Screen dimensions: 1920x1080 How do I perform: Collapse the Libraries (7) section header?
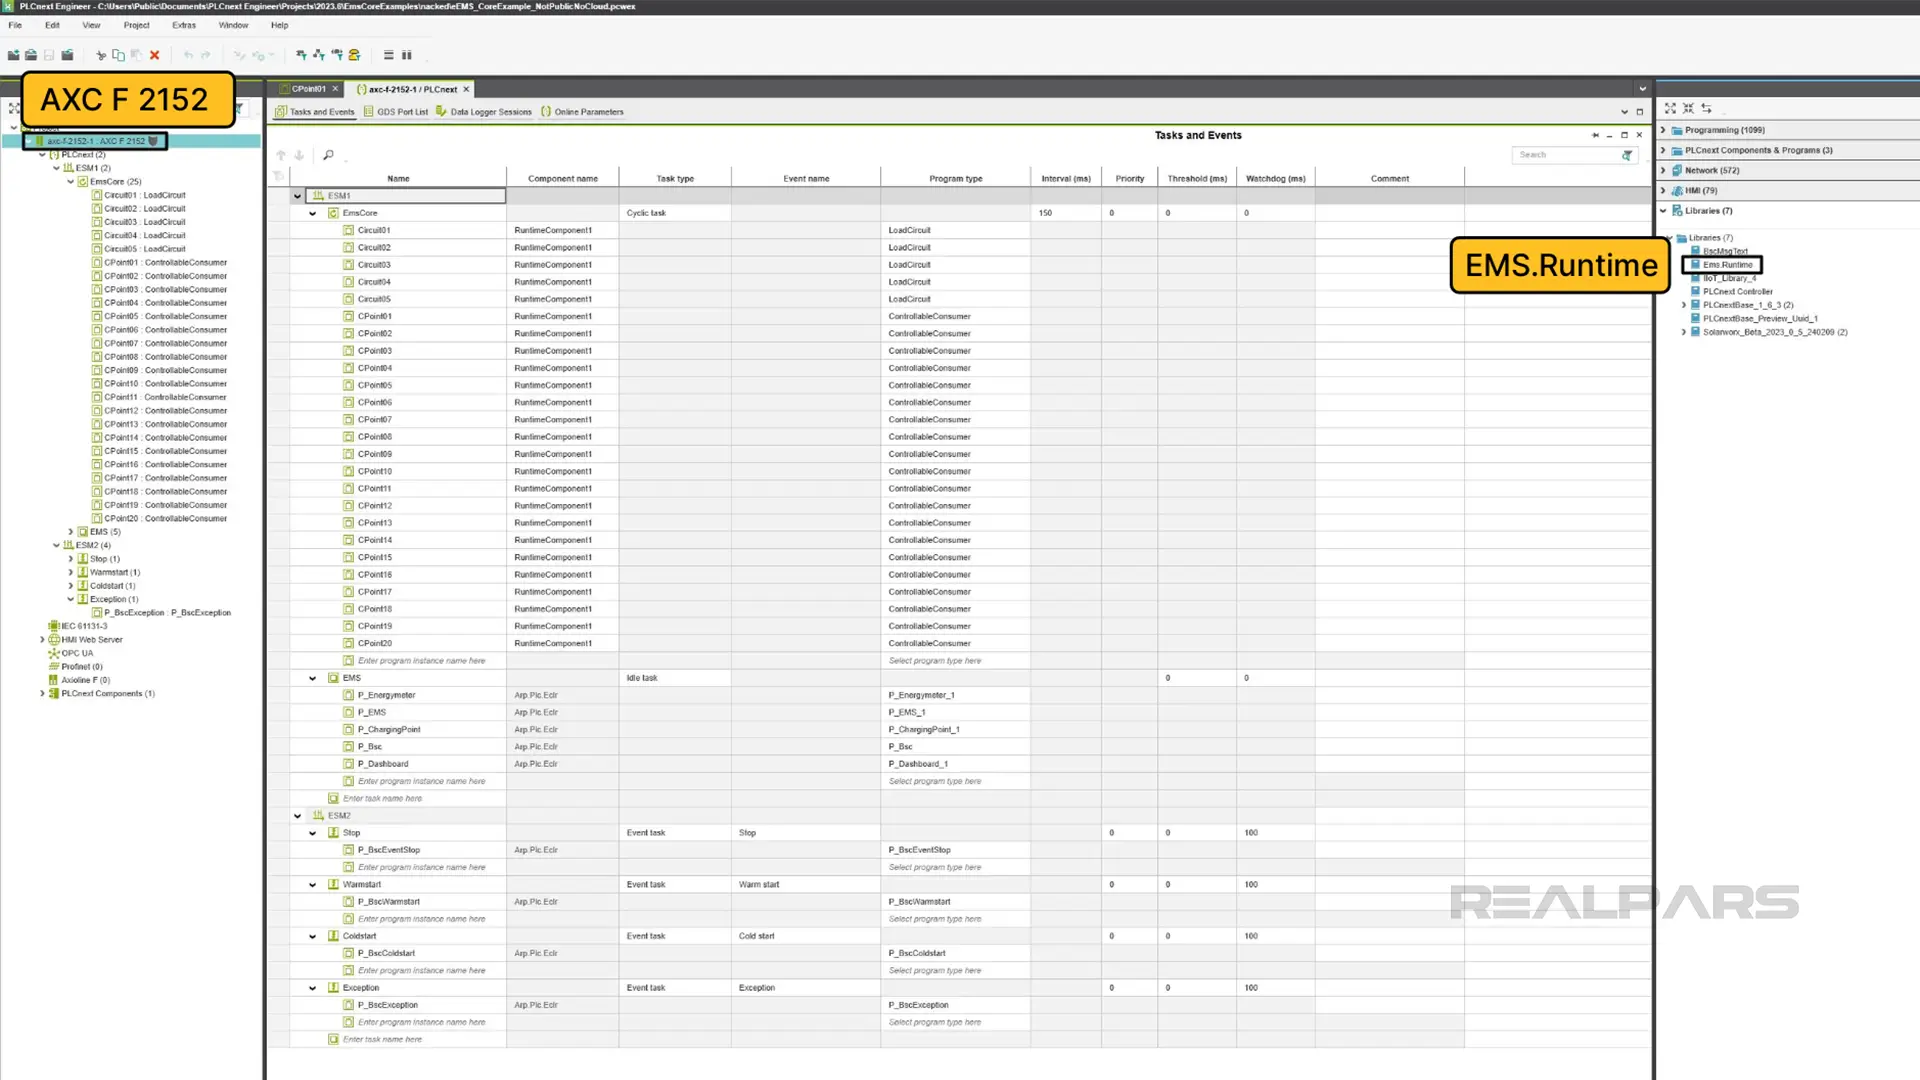pos(1663,211)
